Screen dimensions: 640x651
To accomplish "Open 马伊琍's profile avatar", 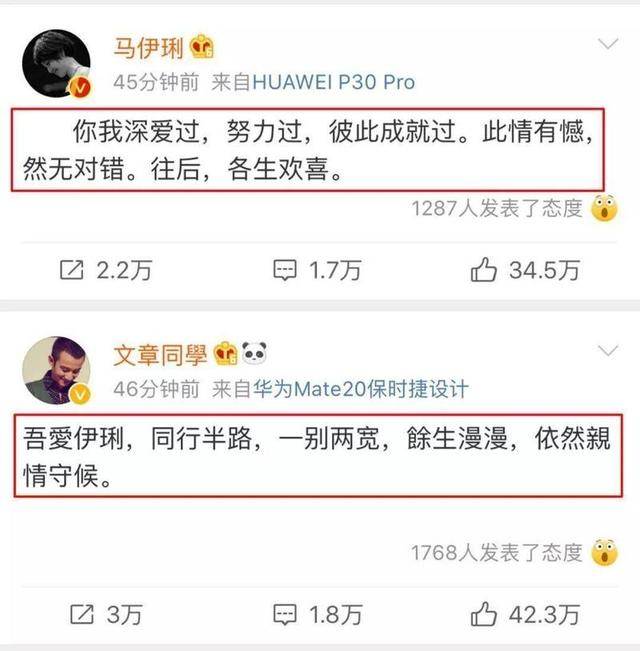I will point(56,63).
